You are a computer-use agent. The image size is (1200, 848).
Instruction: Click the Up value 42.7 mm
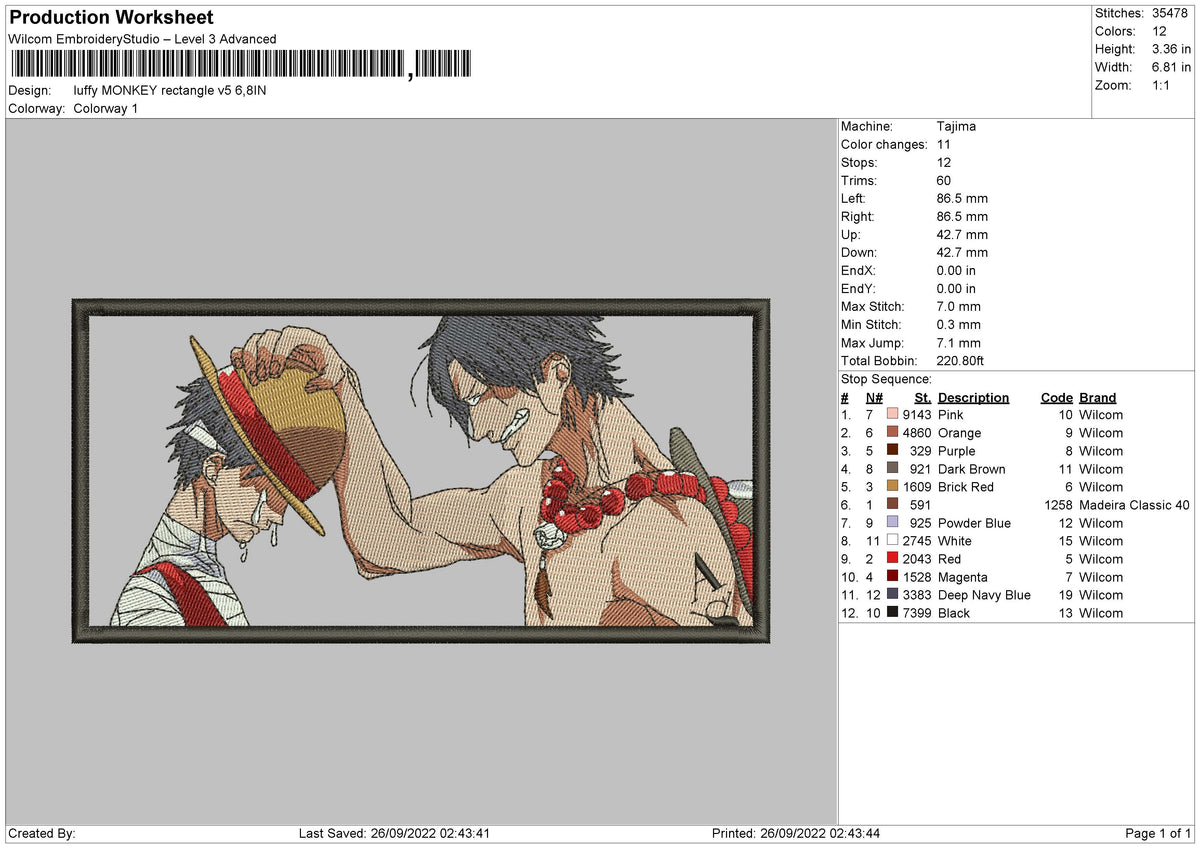click(962, 235)
